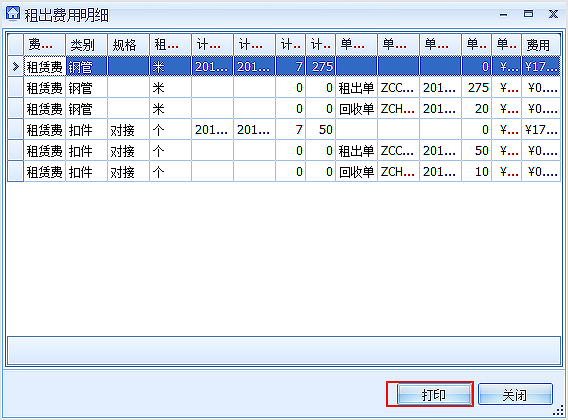Click the cell showing 50 in the fifth row
The image size is (568, 420).
click(x=476, y=151)
